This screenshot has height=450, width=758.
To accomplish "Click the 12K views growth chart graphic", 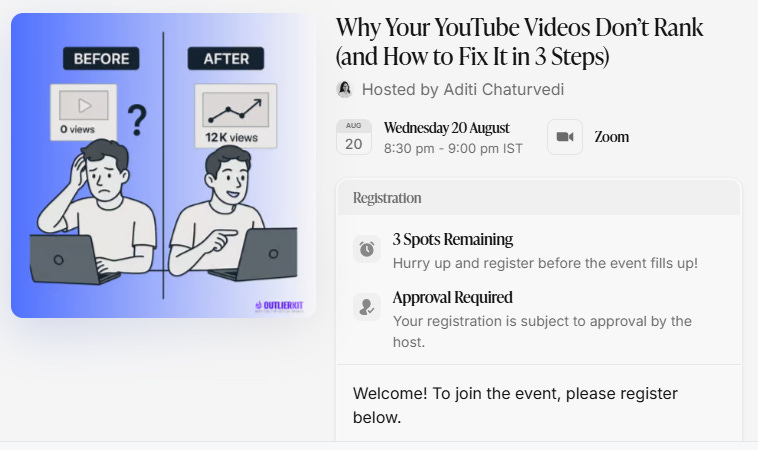I will [x=235, y=116].
